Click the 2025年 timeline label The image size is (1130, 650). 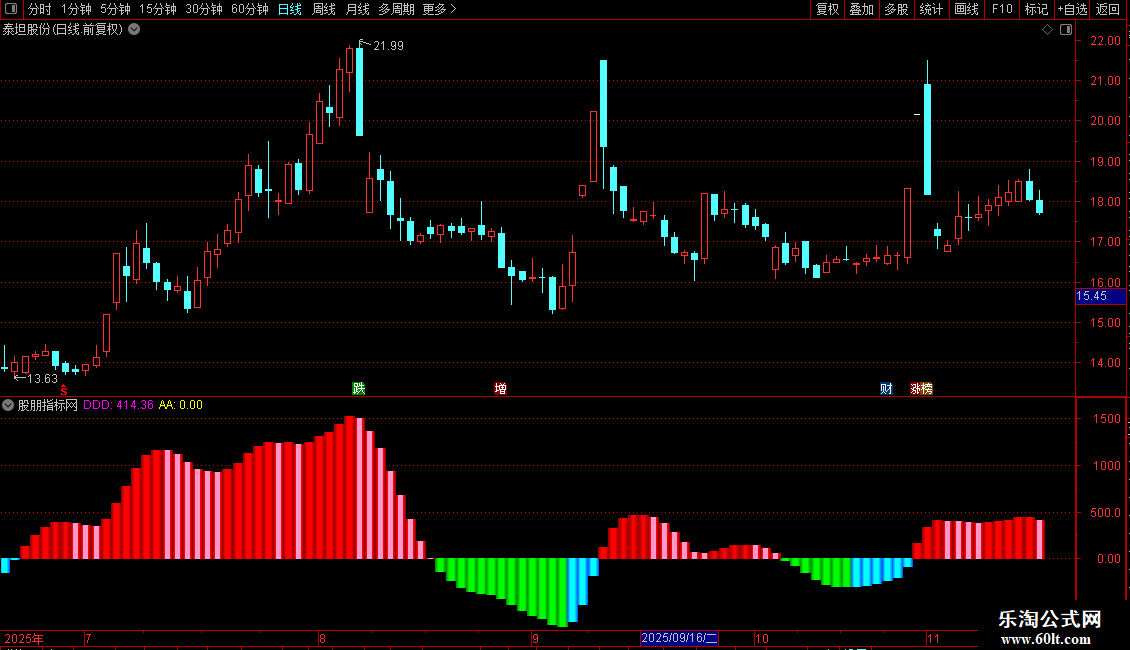tap(24, 638)
